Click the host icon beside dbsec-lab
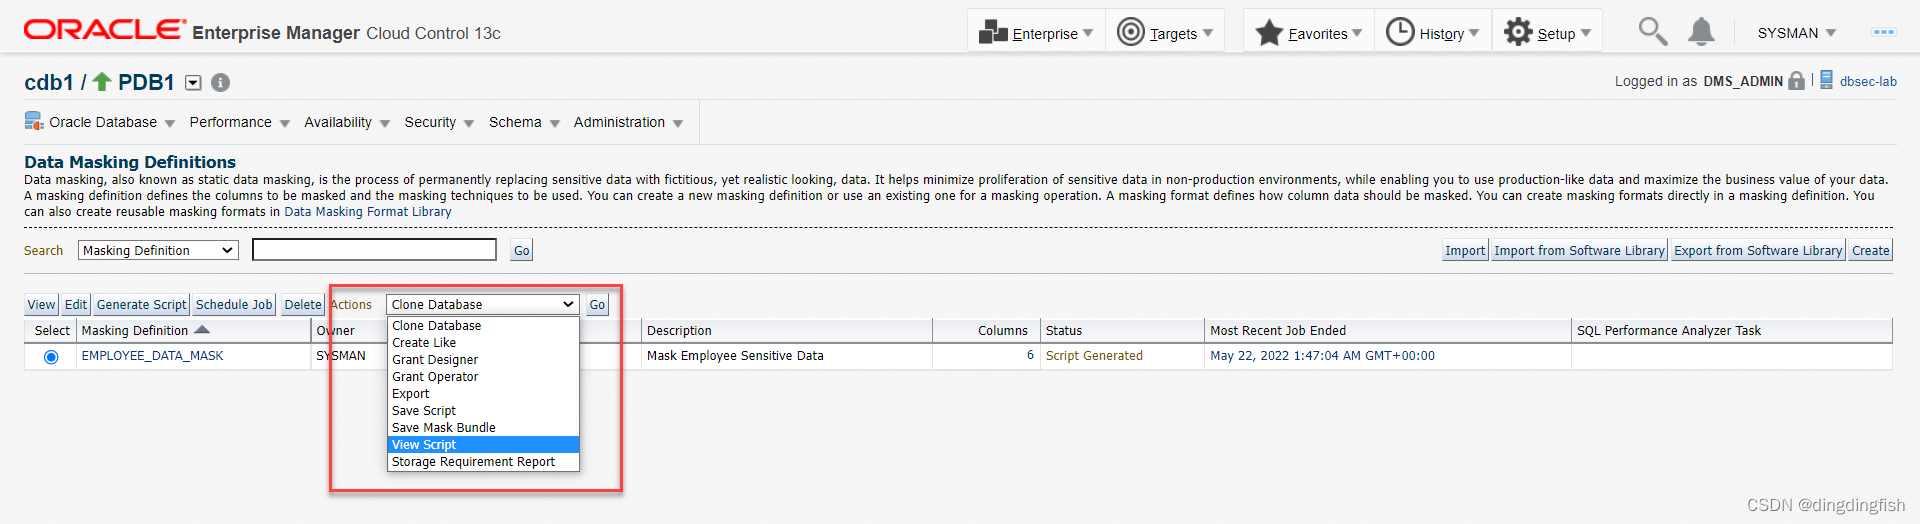The width and height of the screenshot is (1920, 524). (x=1826, y=80)
